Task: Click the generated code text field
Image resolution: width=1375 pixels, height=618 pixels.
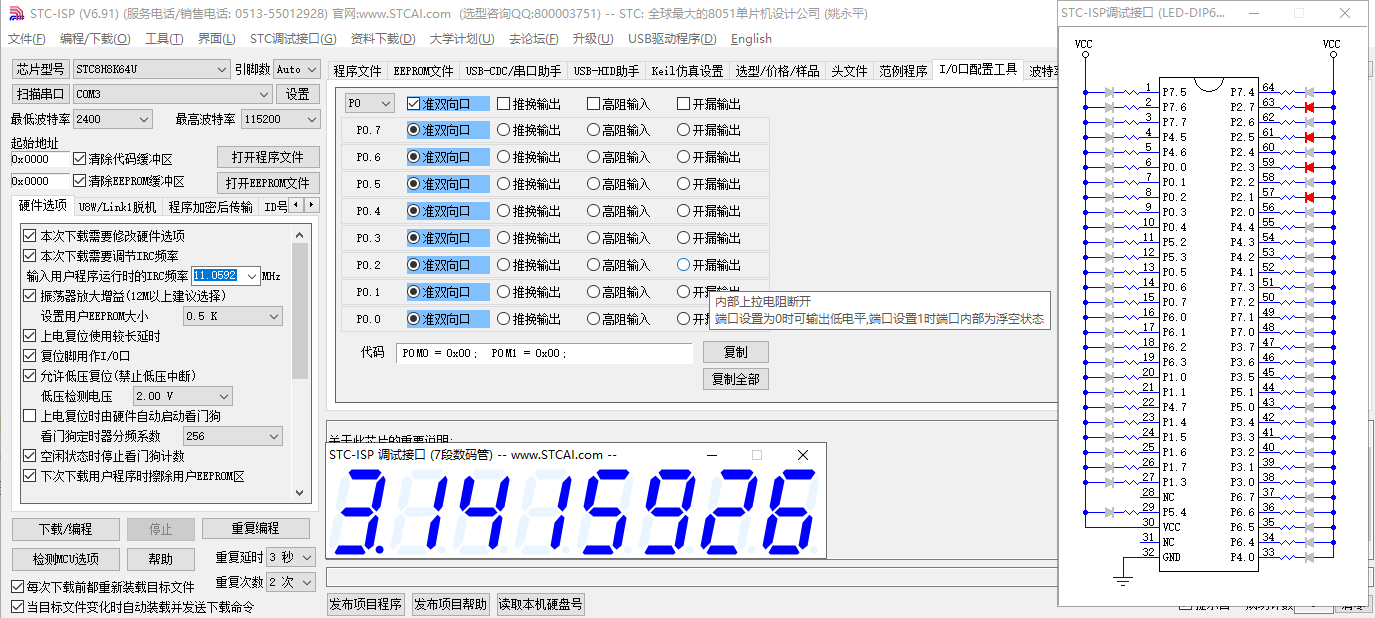Action: tap(543, 353)
